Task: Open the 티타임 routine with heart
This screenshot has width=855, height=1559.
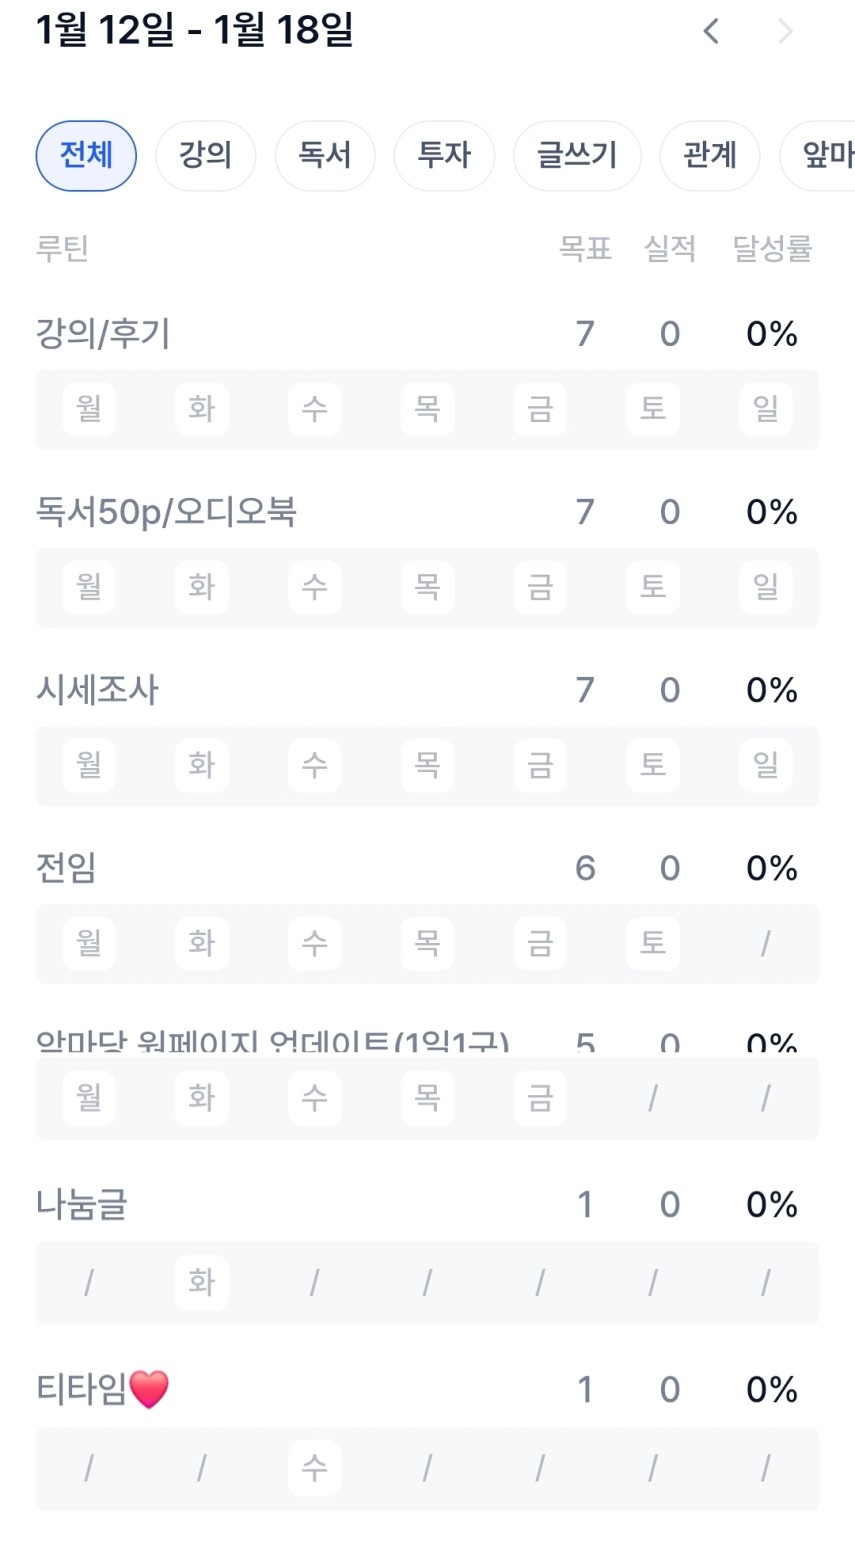Action: pyautogui.click(x=102, y=1389)
